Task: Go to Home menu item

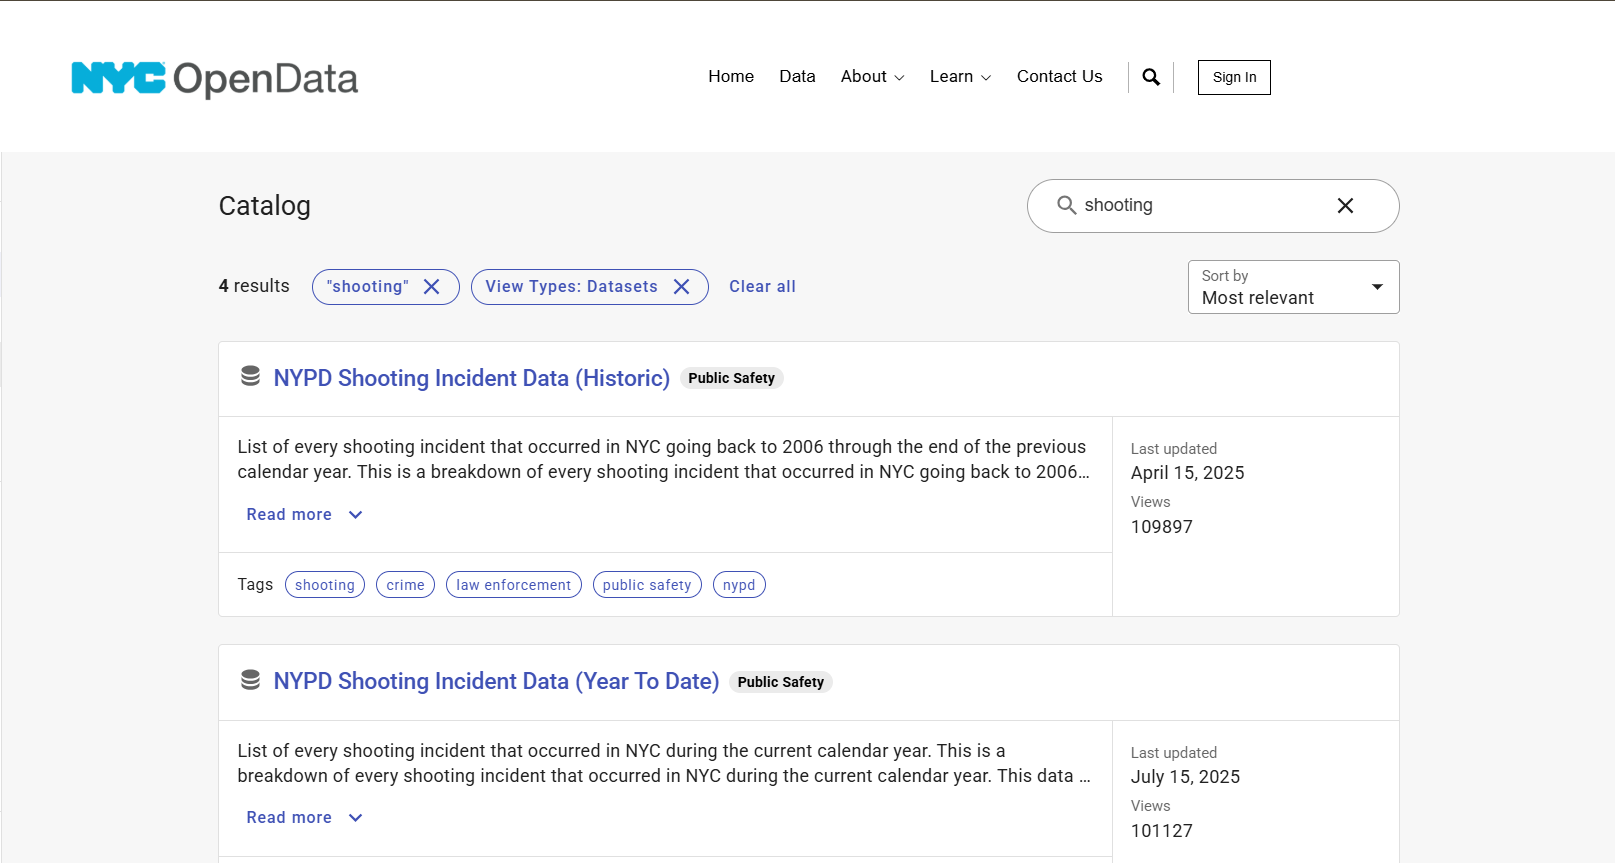Action: click(731, 76)
